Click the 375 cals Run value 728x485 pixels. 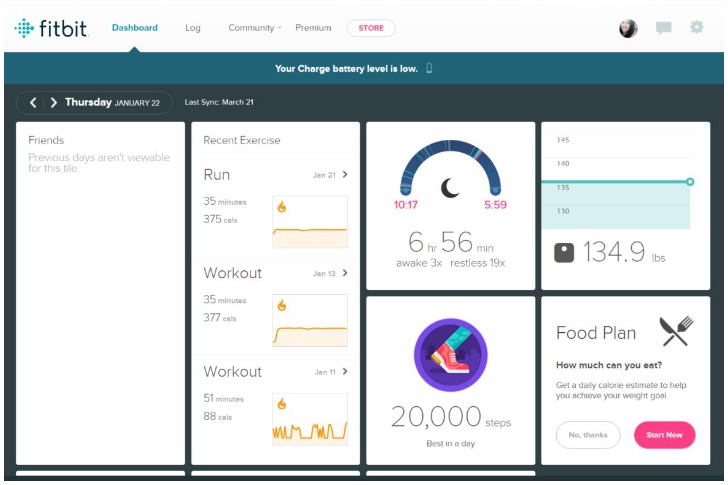tap(220, 219)
